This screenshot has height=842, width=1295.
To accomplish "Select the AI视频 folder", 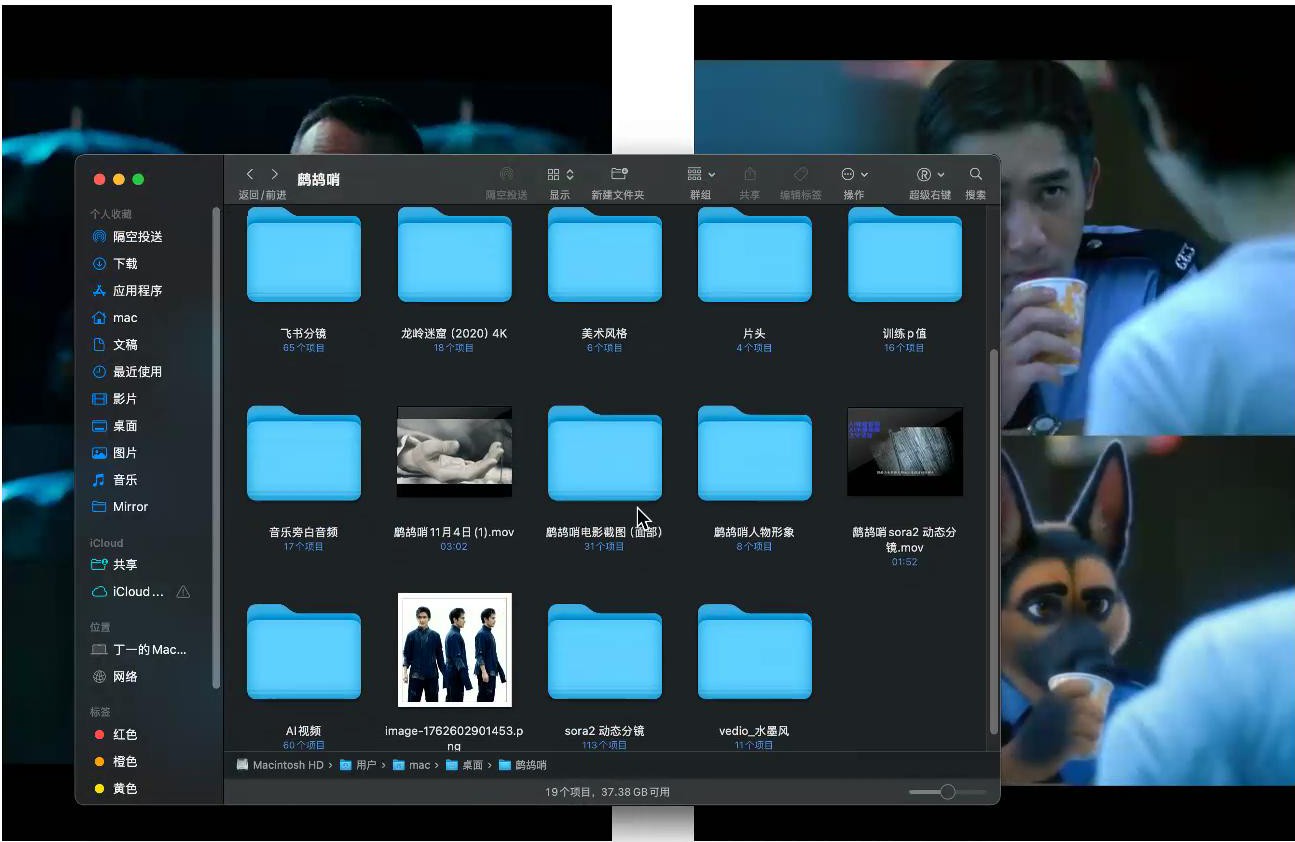I will (x=304, y=652).
